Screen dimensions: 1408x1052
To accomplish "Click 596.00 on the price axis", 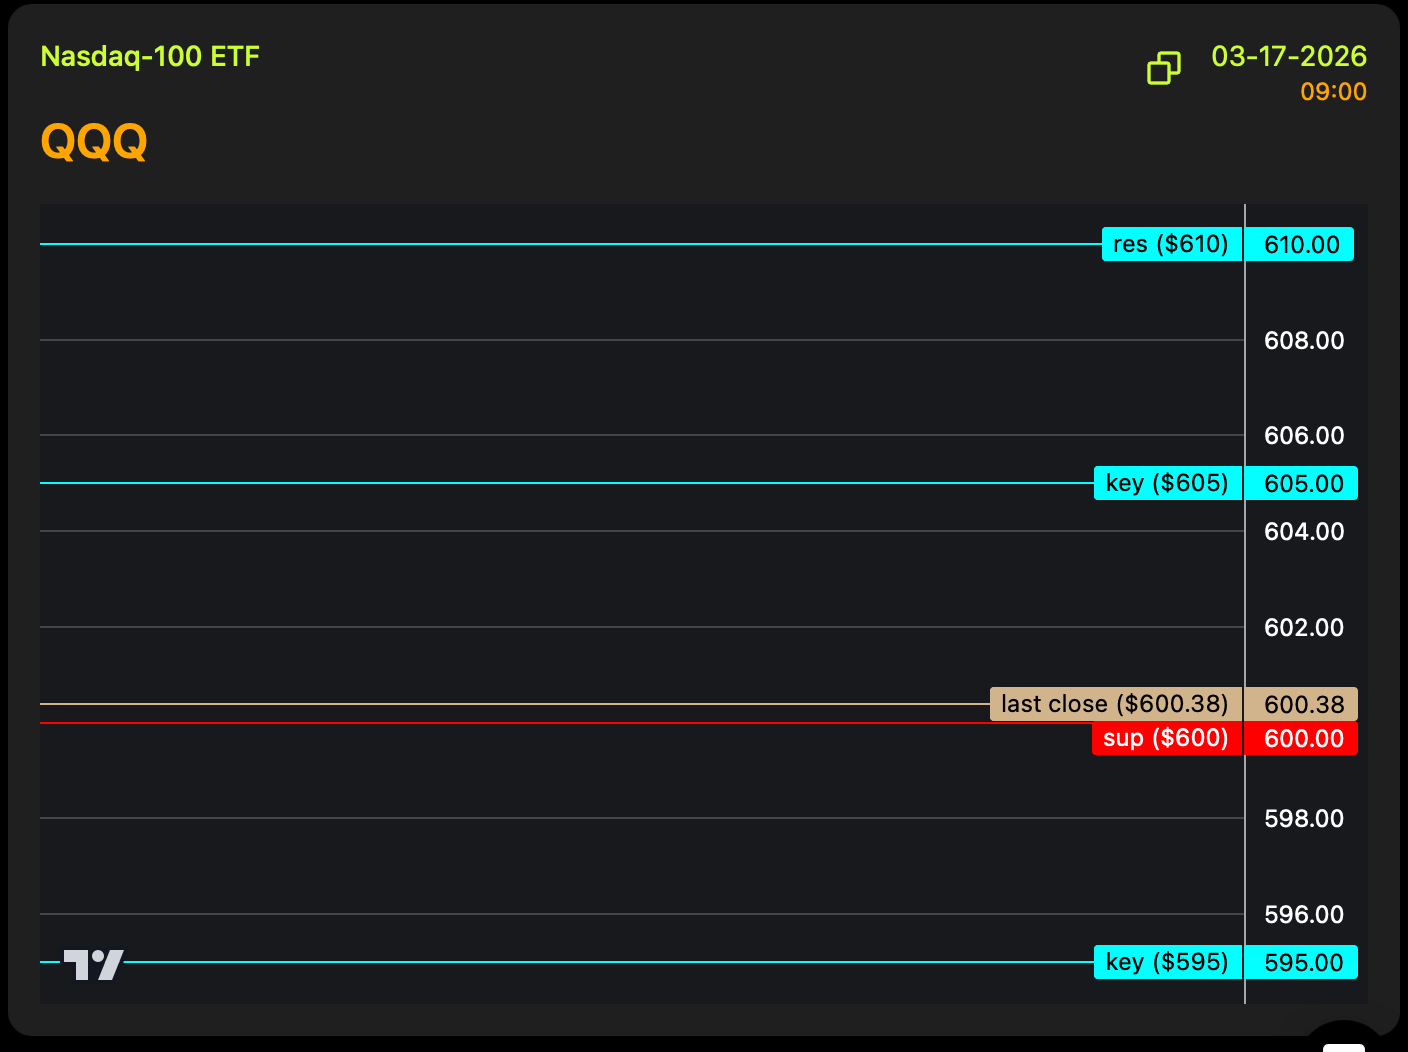I will point(1303,915).
